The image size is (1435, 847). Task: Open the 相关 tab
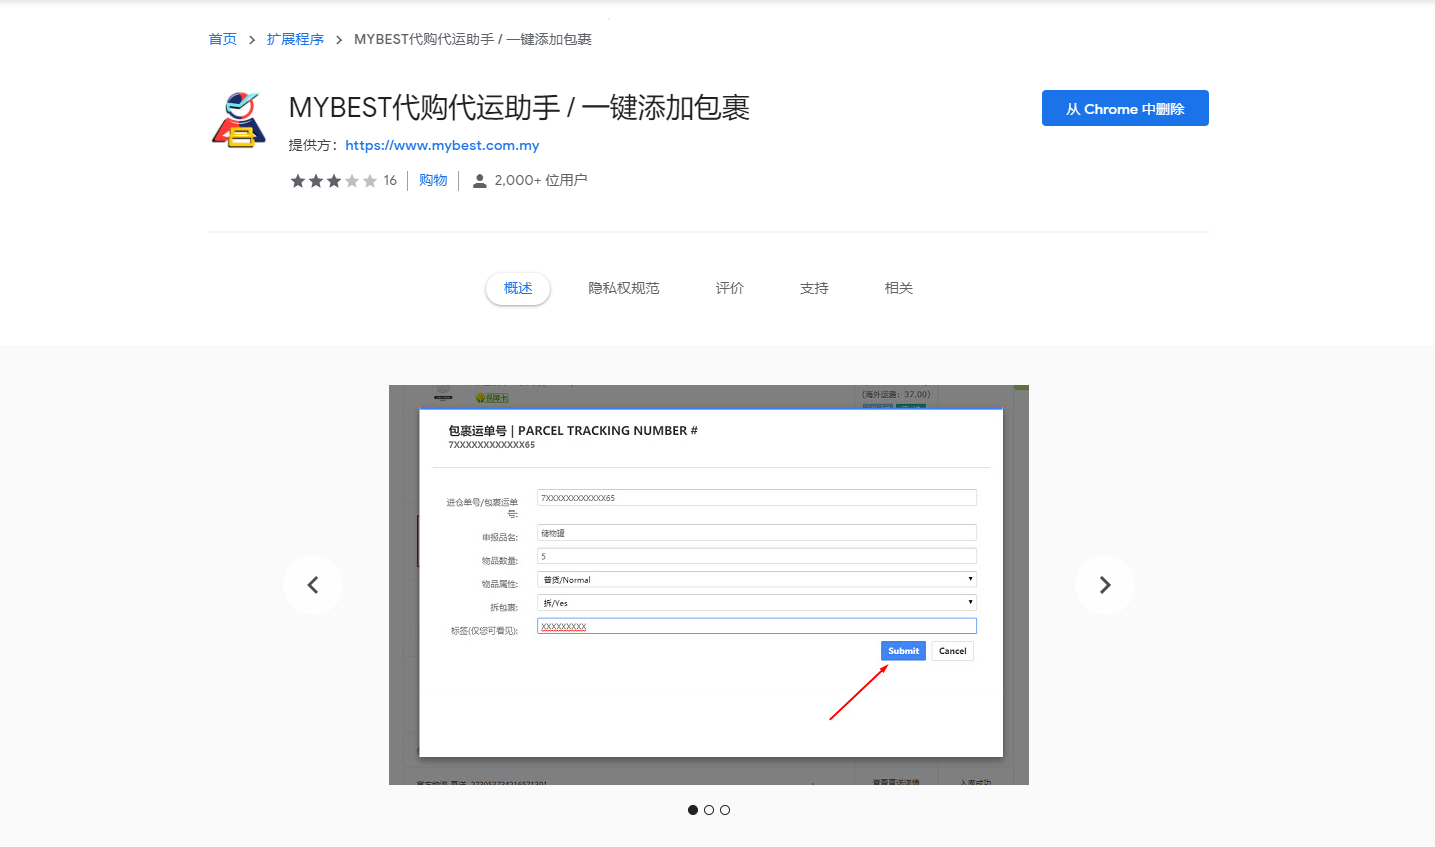click(x=899, y=288)
